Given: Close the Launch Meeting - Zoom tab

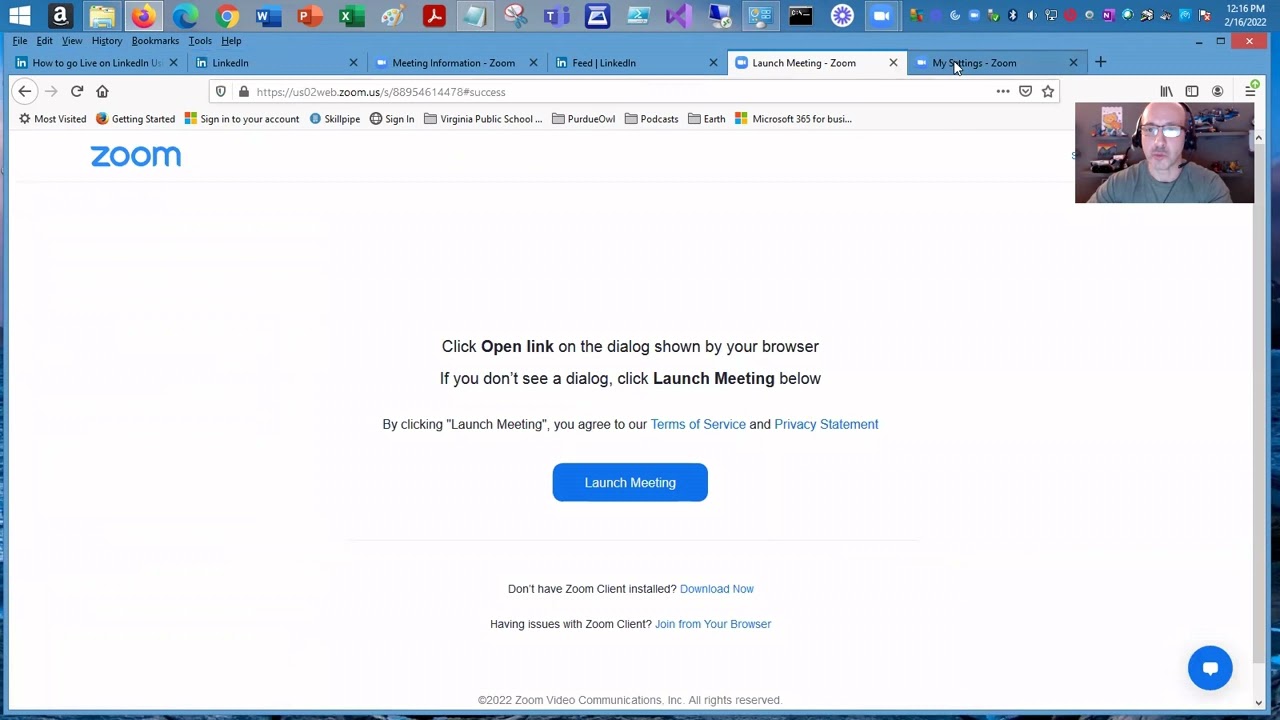Looking at the screenshot, I should tap(893, 63).
